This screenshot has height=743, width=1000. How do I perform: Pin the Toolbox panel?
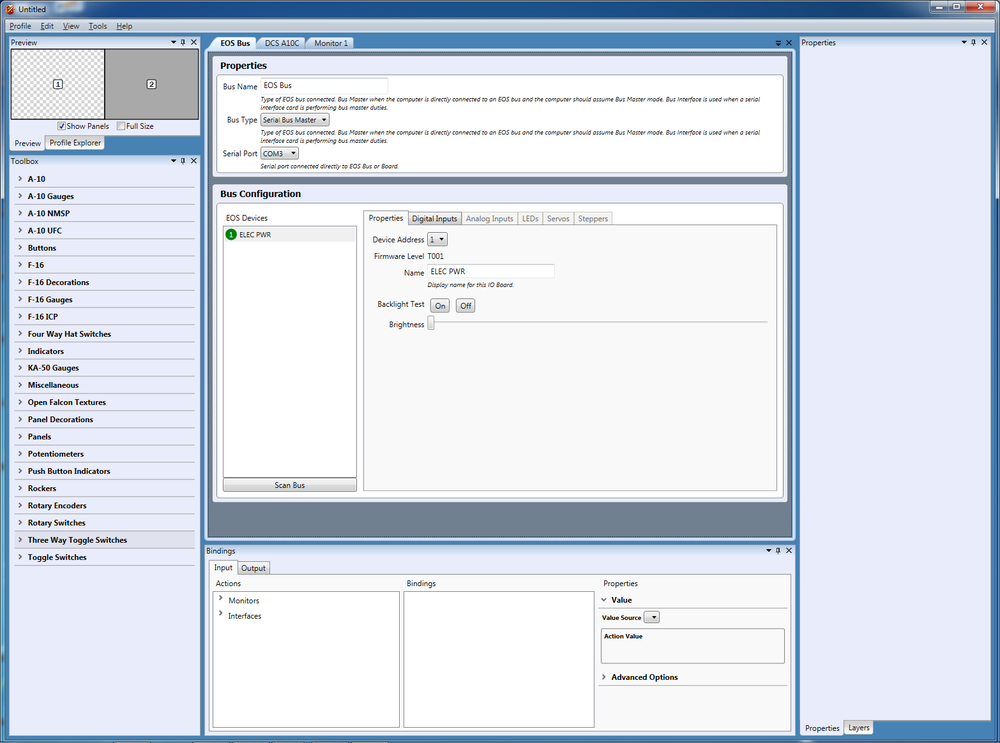(x=183, y=161)
